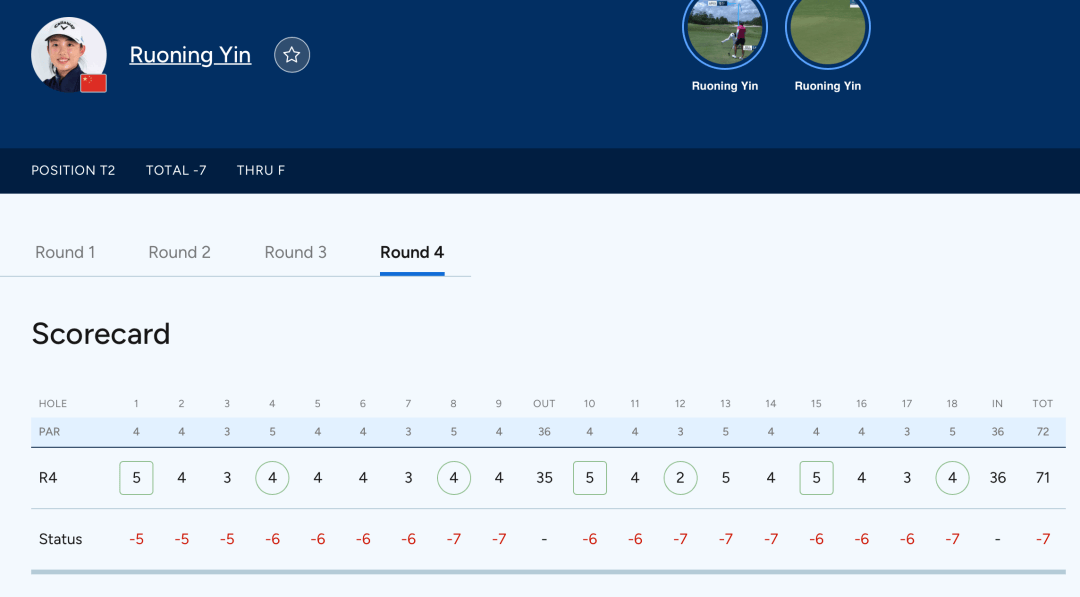Click the squared bogey score on hole 15
The image size is (1080, 597).
pos(816,478)
